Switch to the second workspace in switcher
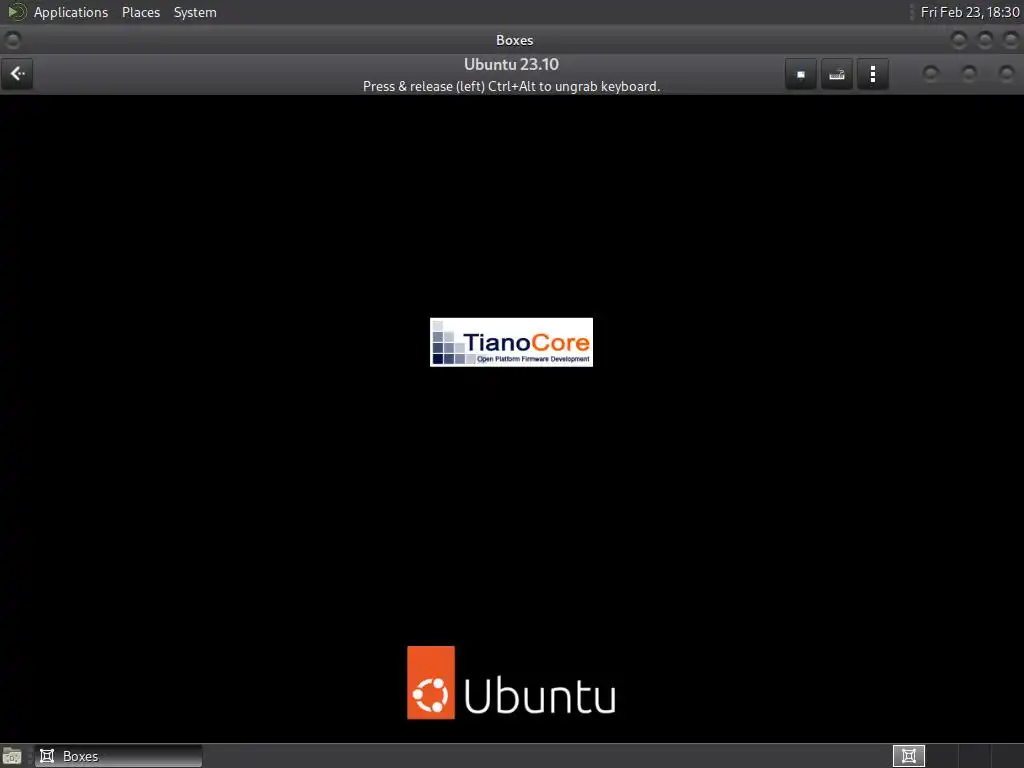 coord(941,756)
